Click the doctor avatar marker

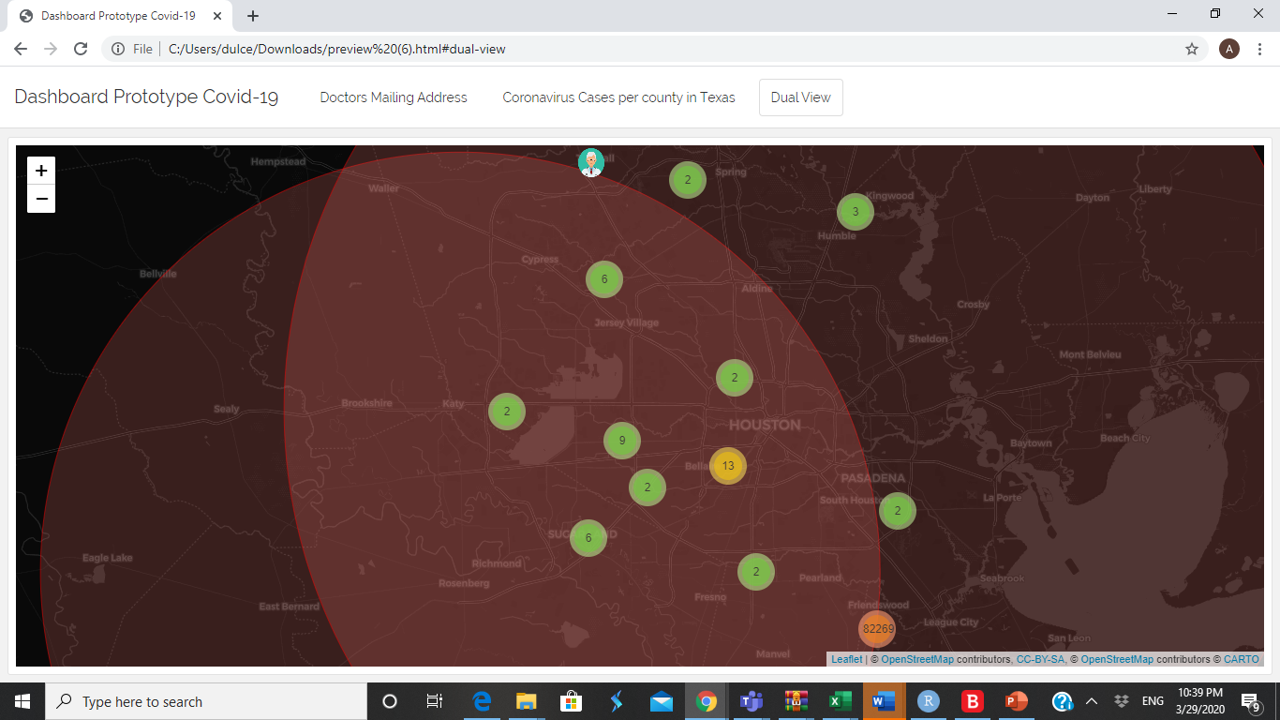click(x=591, y=162)
